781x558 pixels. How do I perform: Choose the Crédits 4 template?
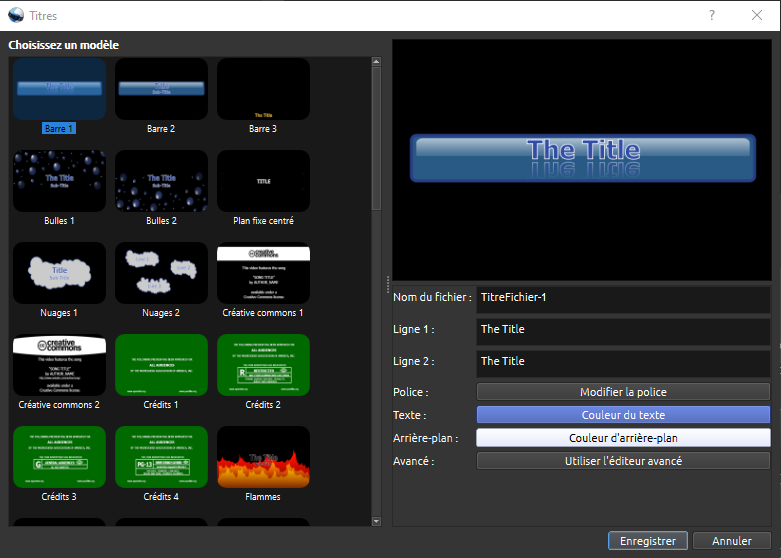point(161,456)
